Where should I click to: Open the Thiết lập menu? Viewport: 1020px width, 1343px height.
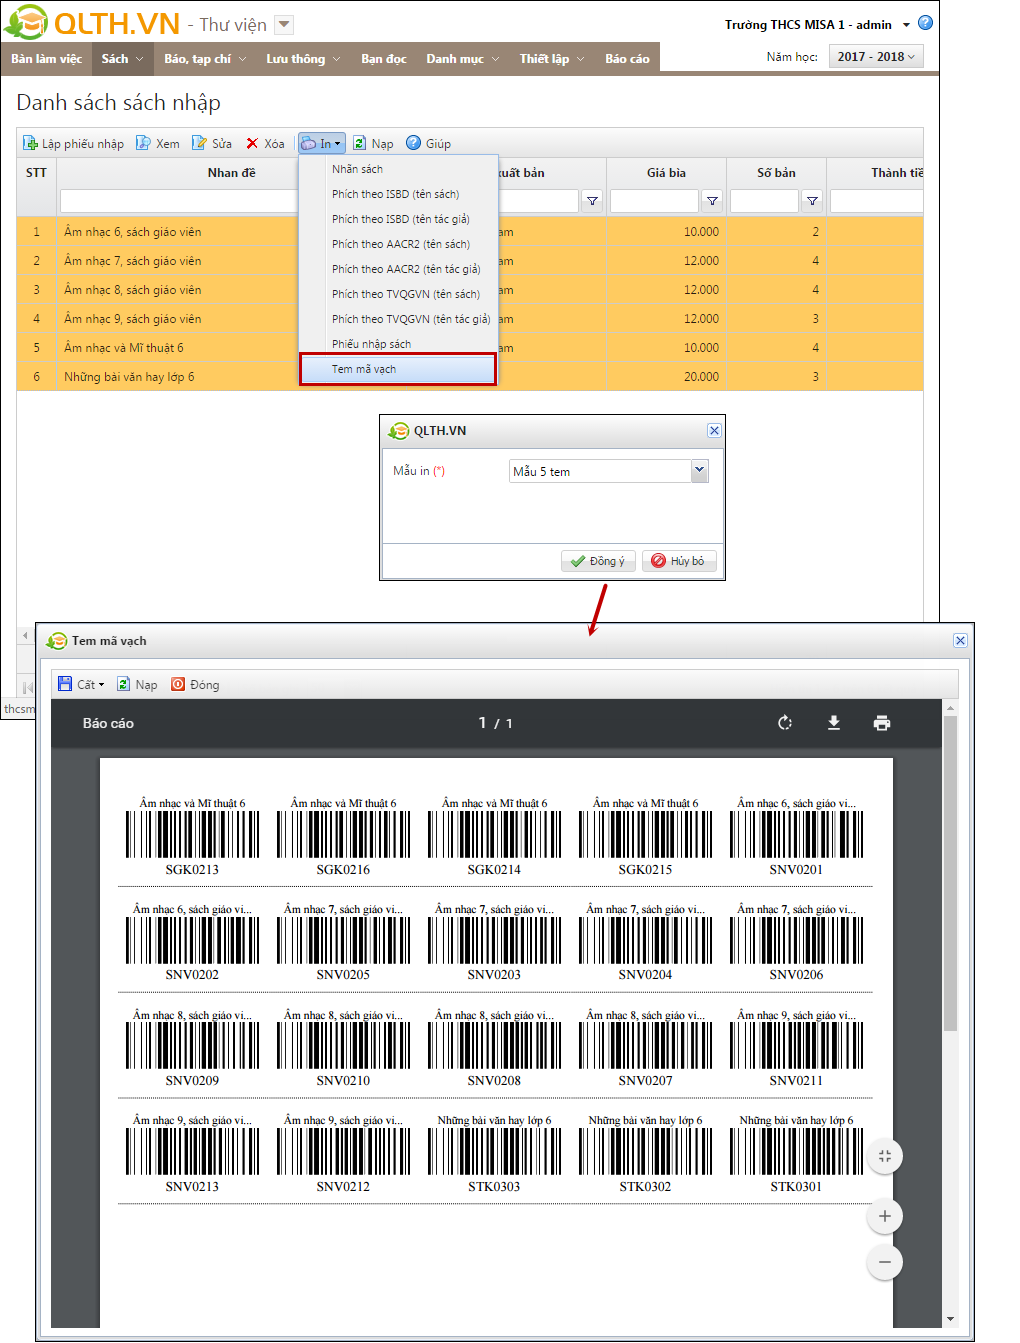552,58
